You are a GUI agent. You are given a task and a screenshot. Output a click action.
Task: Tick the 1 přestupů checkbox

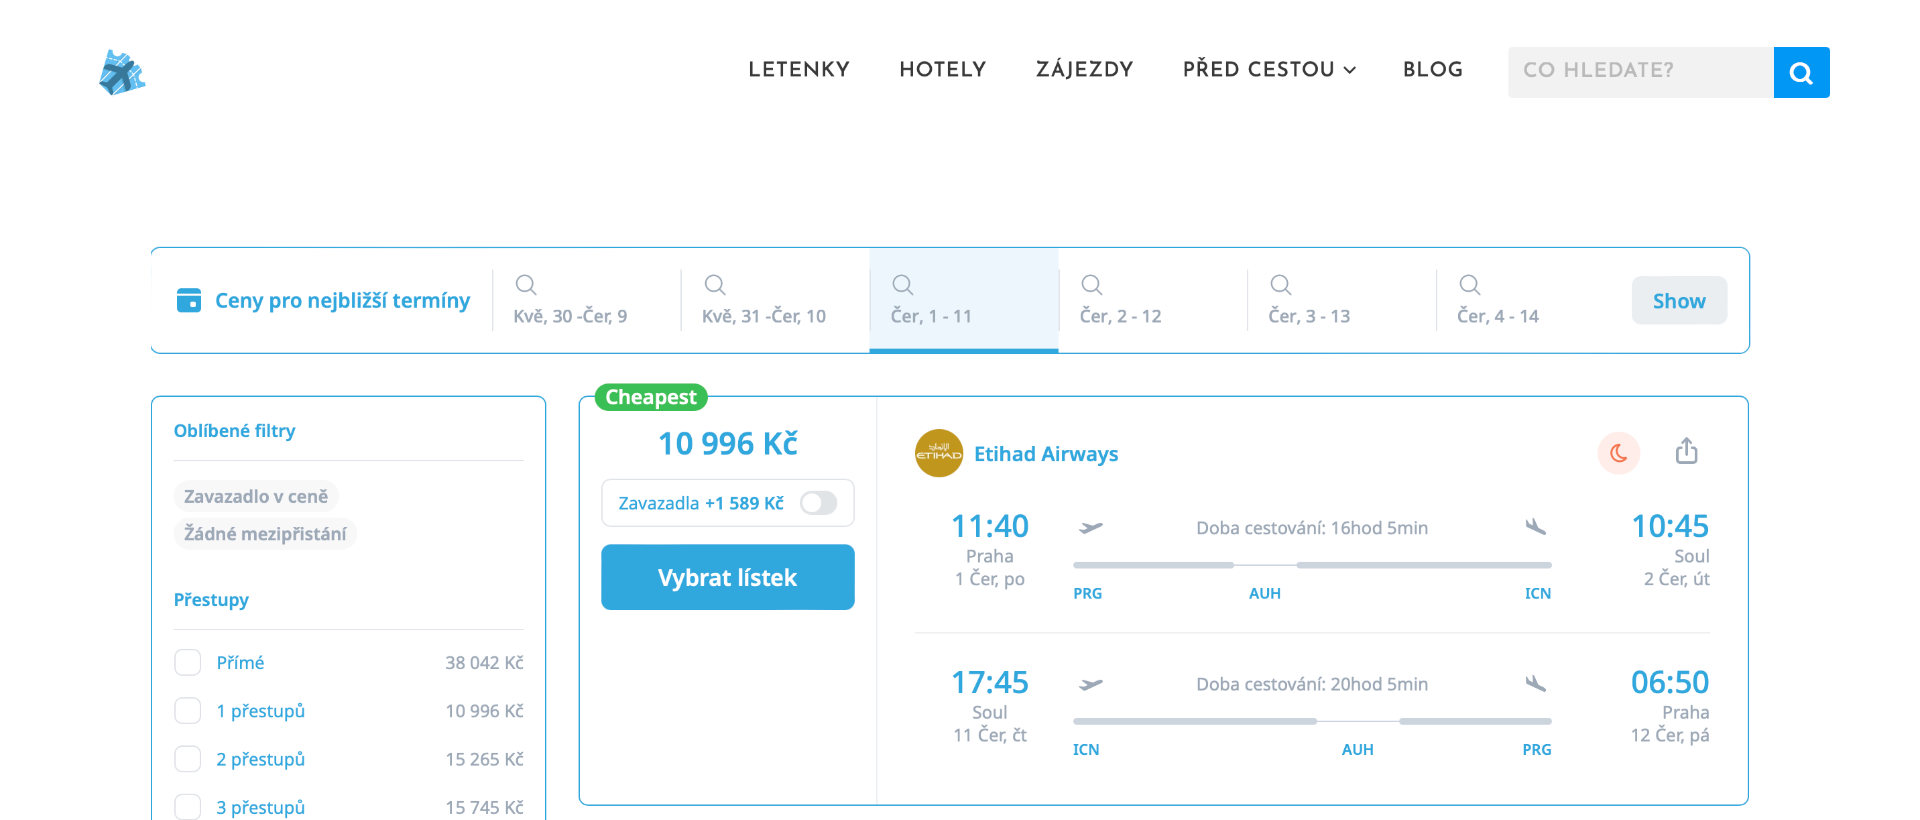188,711
